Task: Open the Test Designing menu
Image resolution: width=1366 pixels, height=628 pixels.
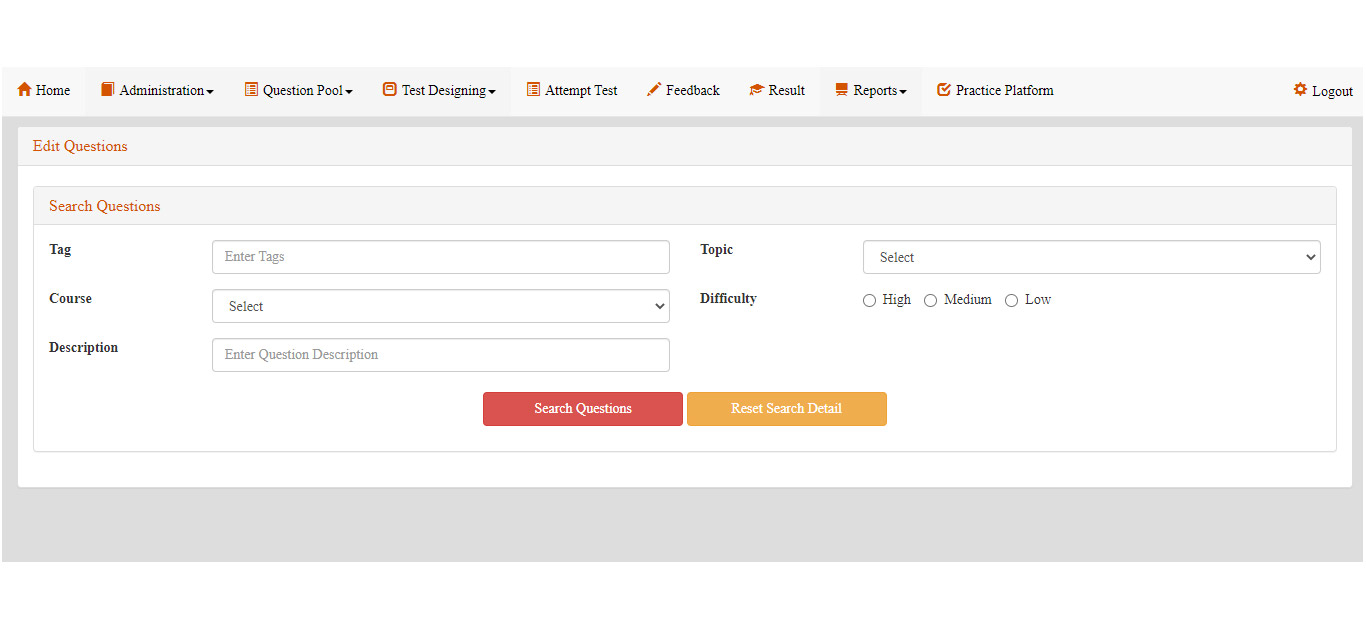Action: coord(447,90)
